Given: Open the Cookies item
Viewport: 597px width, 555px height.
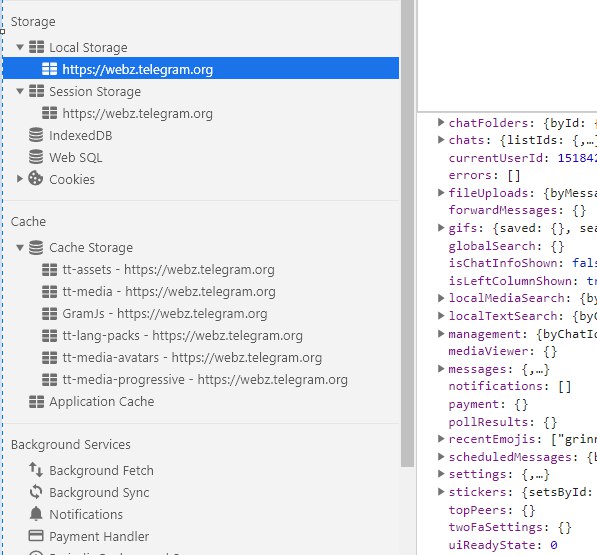Looking at the screenshot, I should pos(72,179).
